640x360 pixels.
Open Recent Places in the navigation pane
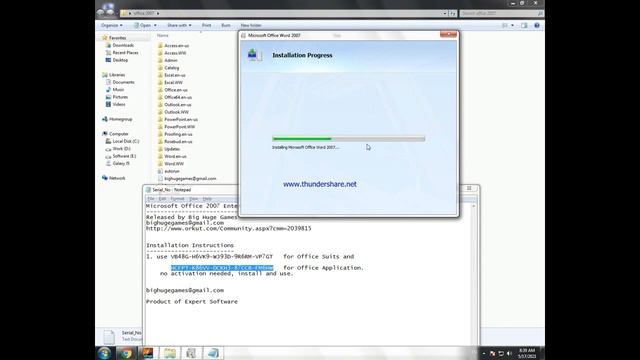coord(125,53)
